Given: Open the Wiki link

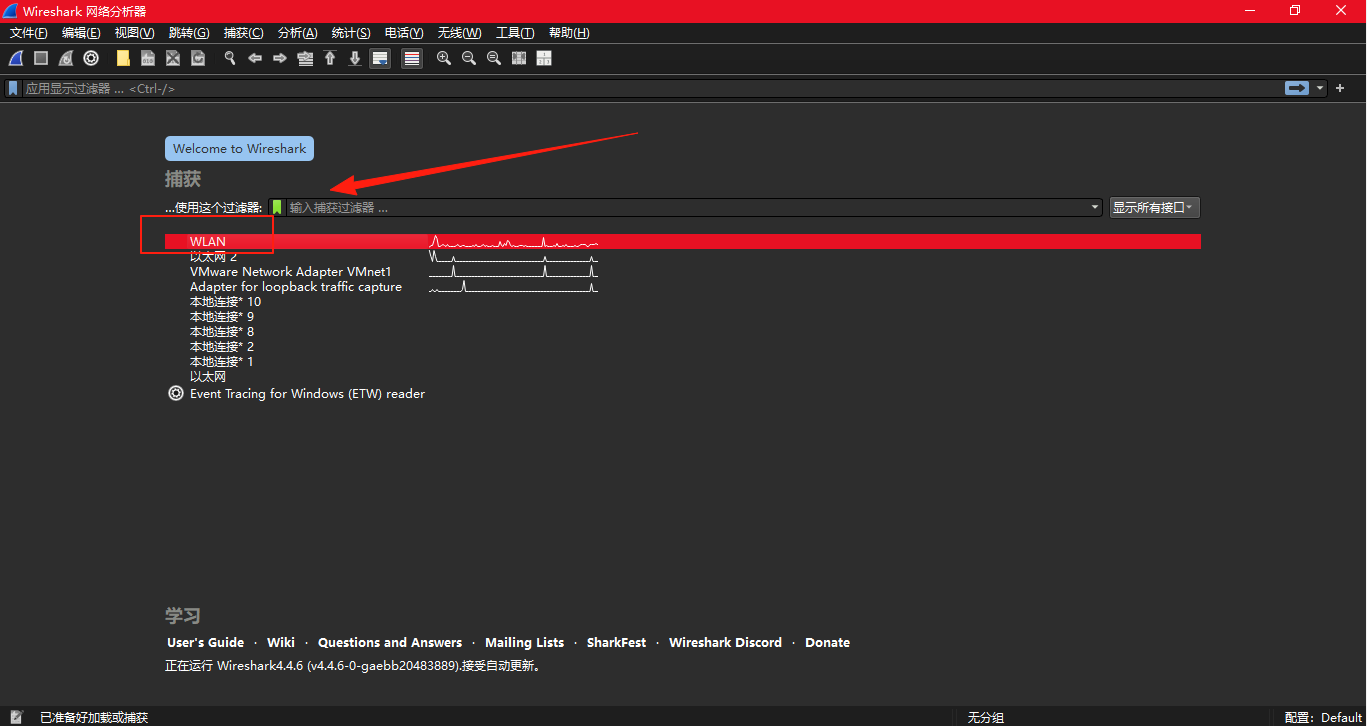Looking at the screenshot, I should pos(281,643).
